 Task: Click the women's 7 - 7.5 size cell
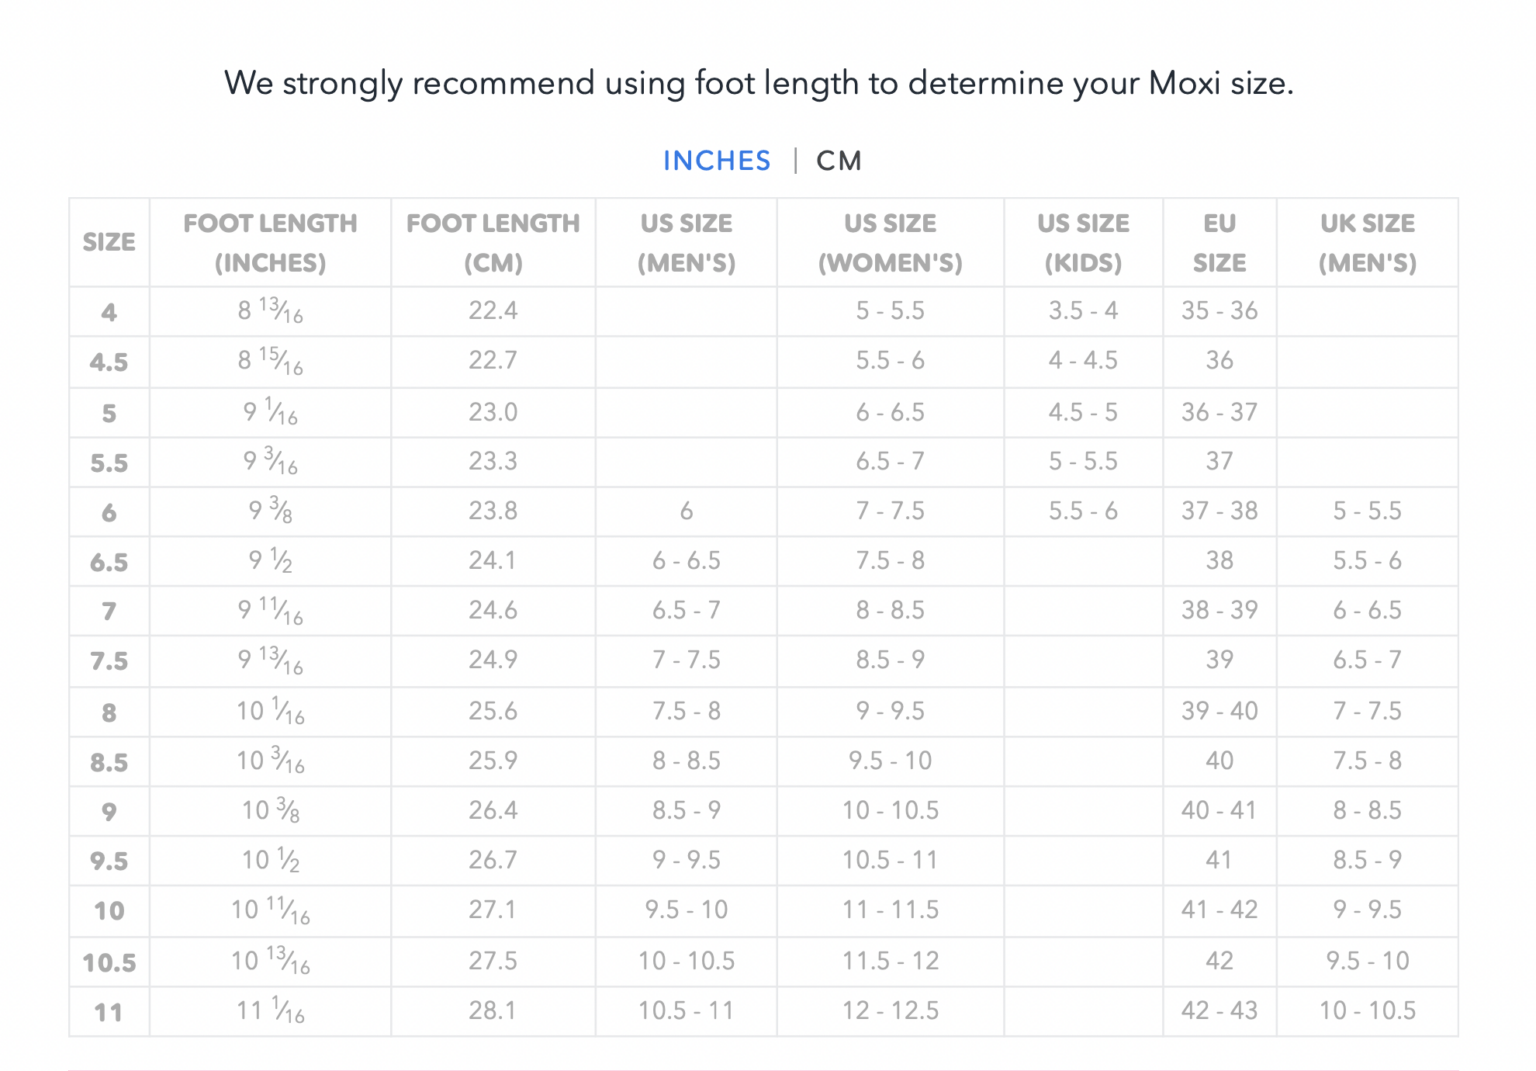[890, 511]
